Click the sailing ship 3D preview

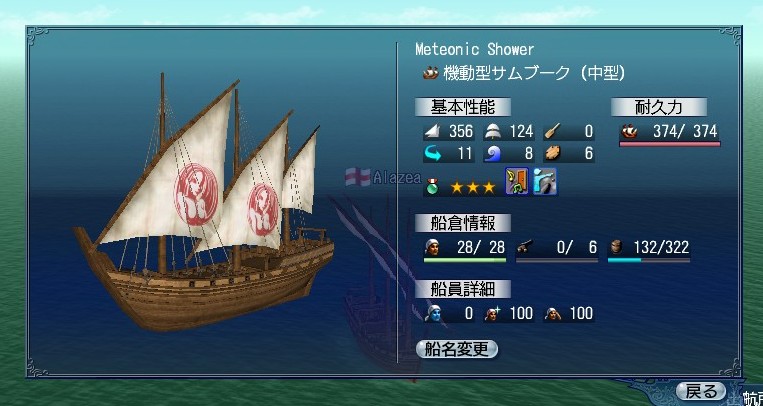[204, 204]
